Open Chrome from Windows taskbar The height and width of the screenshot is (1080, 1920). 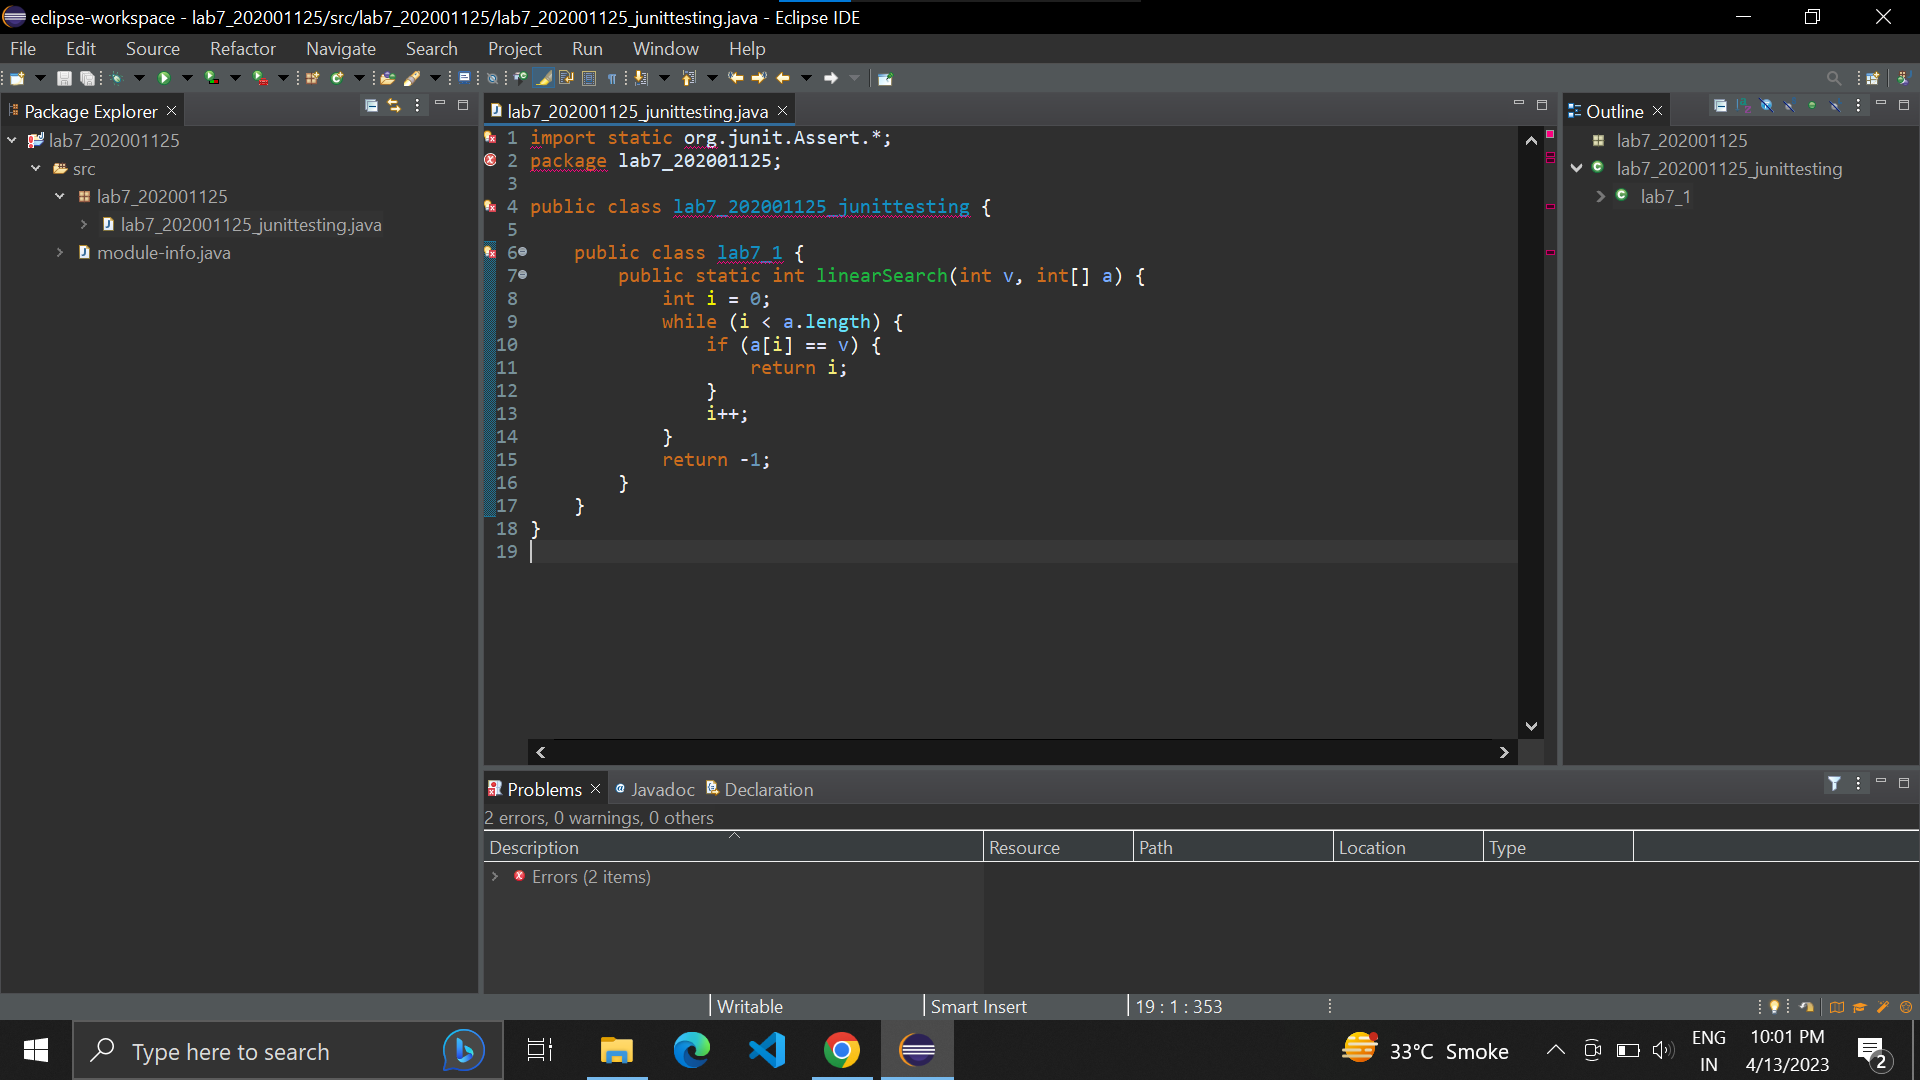842,1050
